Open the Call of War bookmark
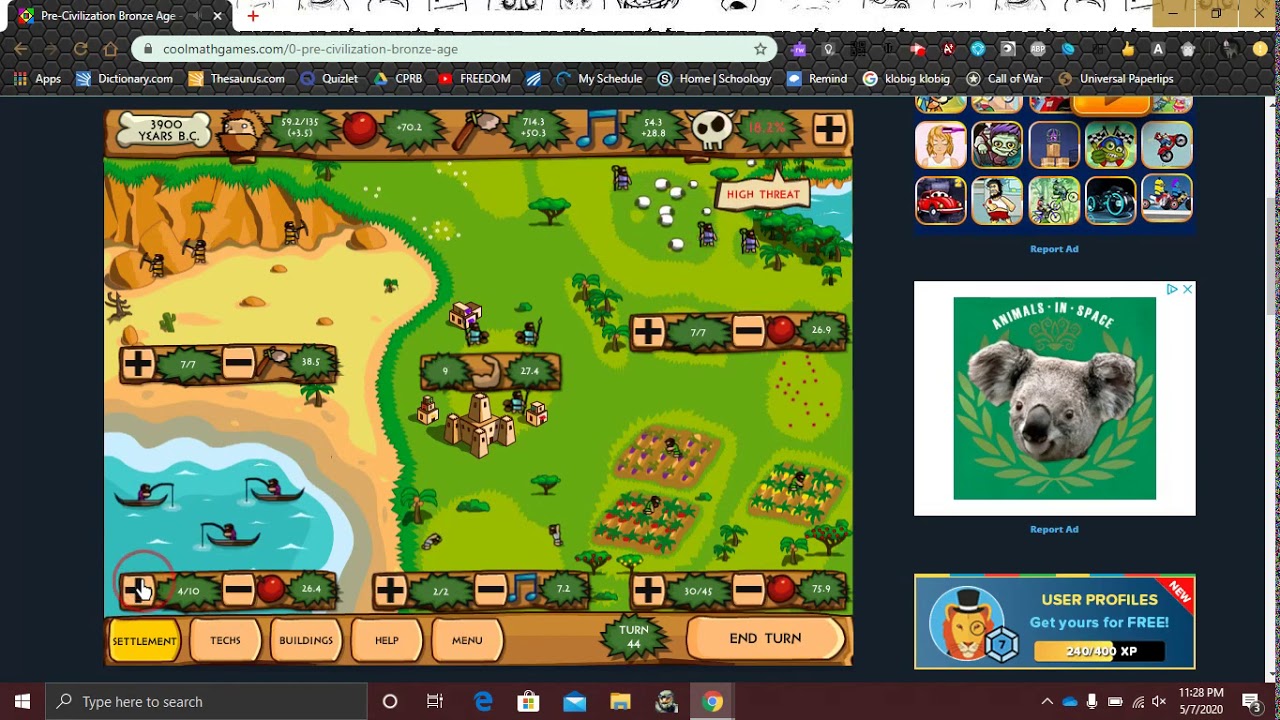 [x=1004, y=78]
